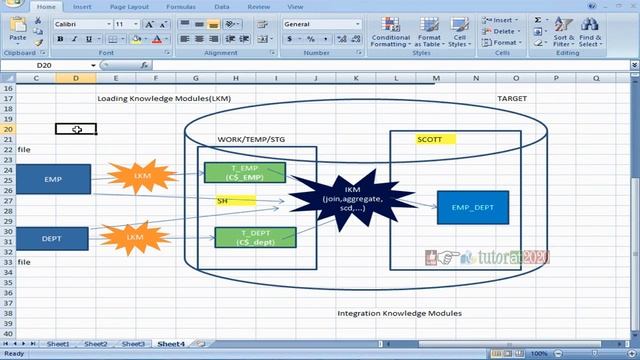
Task: Decrease decimal places
Action: (356, 39)
